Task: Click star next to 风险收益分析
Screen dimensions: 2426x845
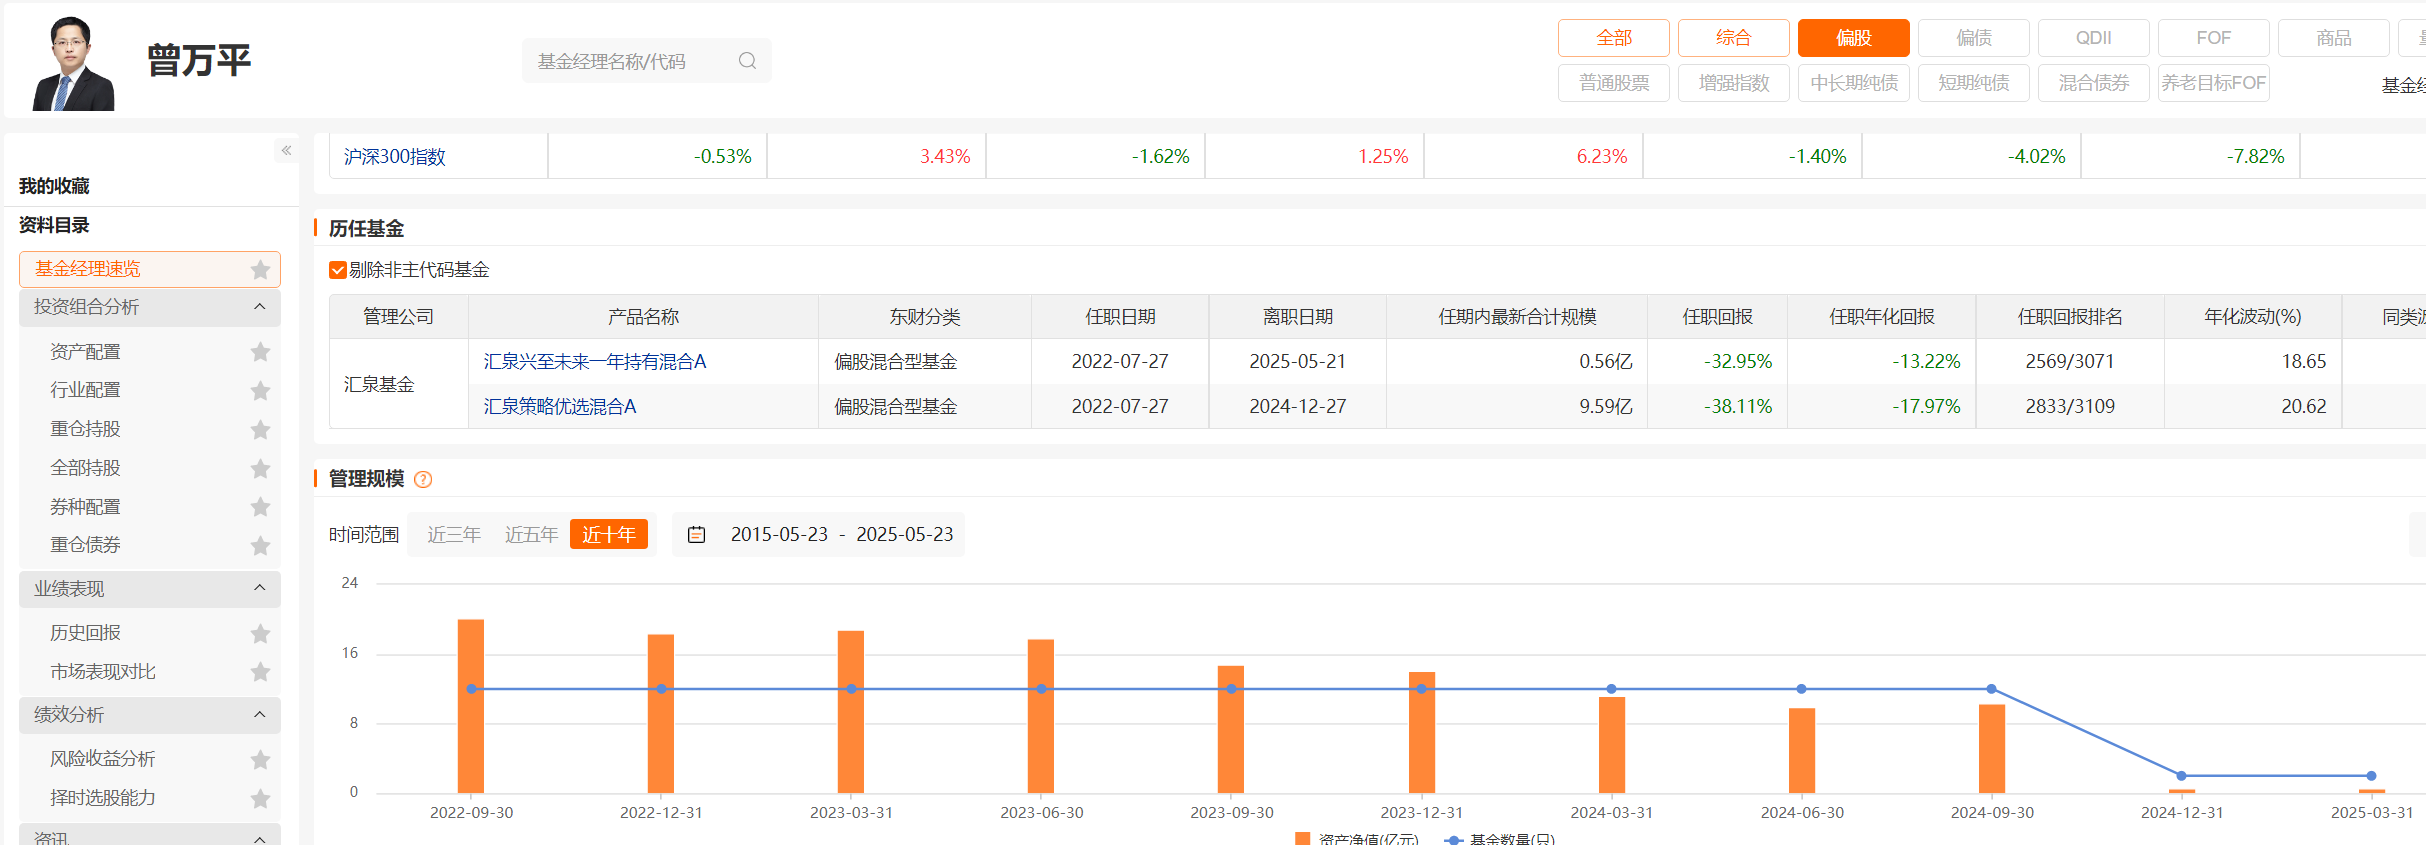Action: coord(260,759)
